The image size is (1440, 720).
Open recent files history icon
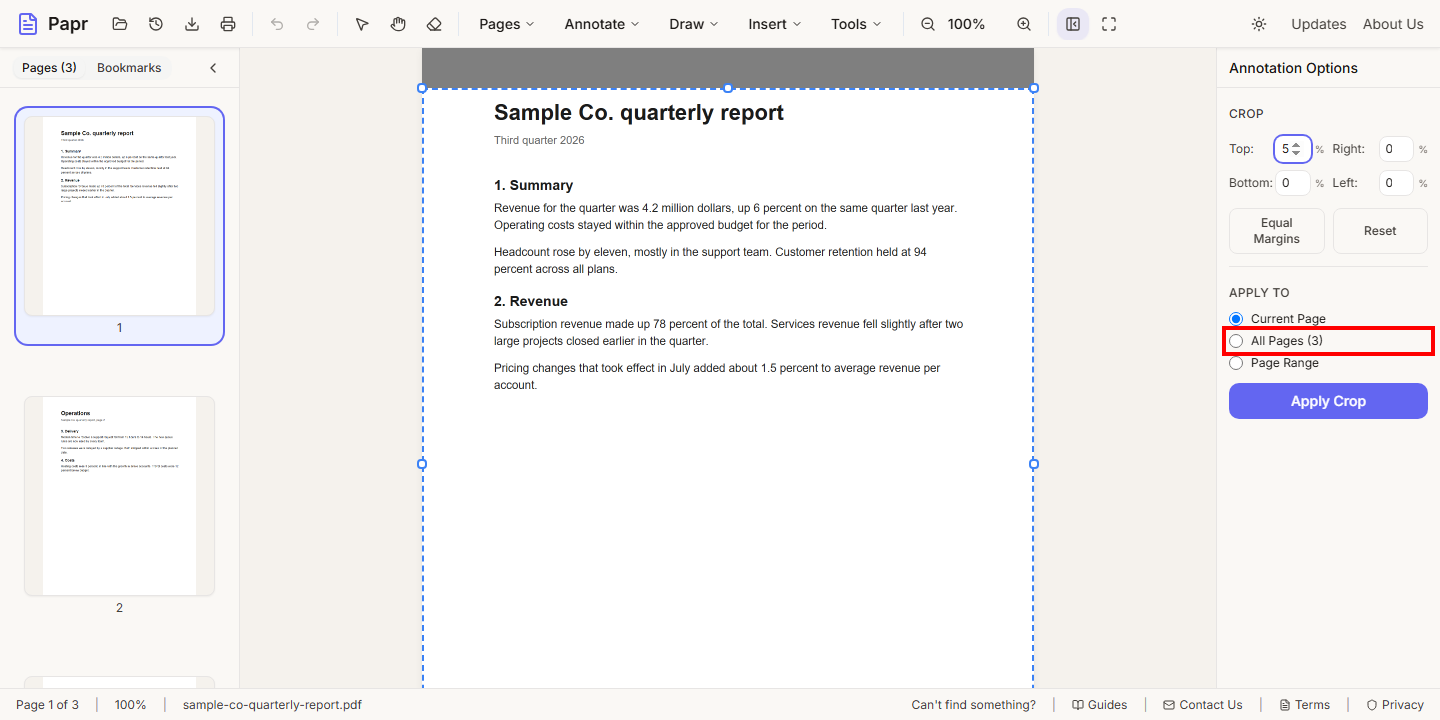coord(156,24)
